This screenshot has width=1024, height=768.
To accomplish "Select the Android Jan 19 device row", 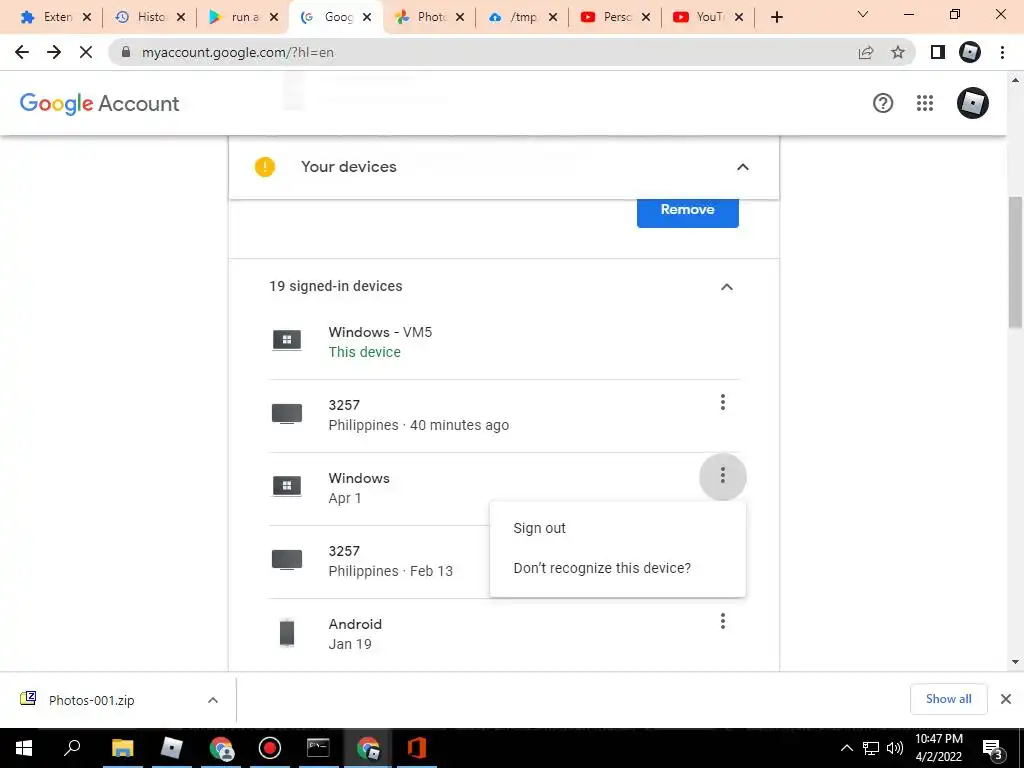I will (504, 635).
